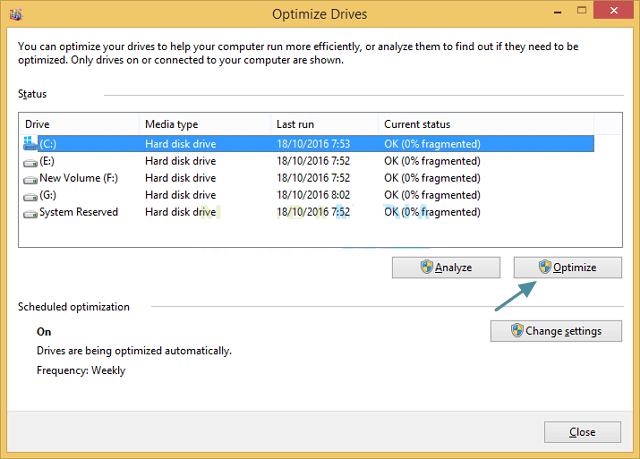Select the (E:) drive row
Image resolution: width=640 pixels, height=459 pixels.
[307, 161]
